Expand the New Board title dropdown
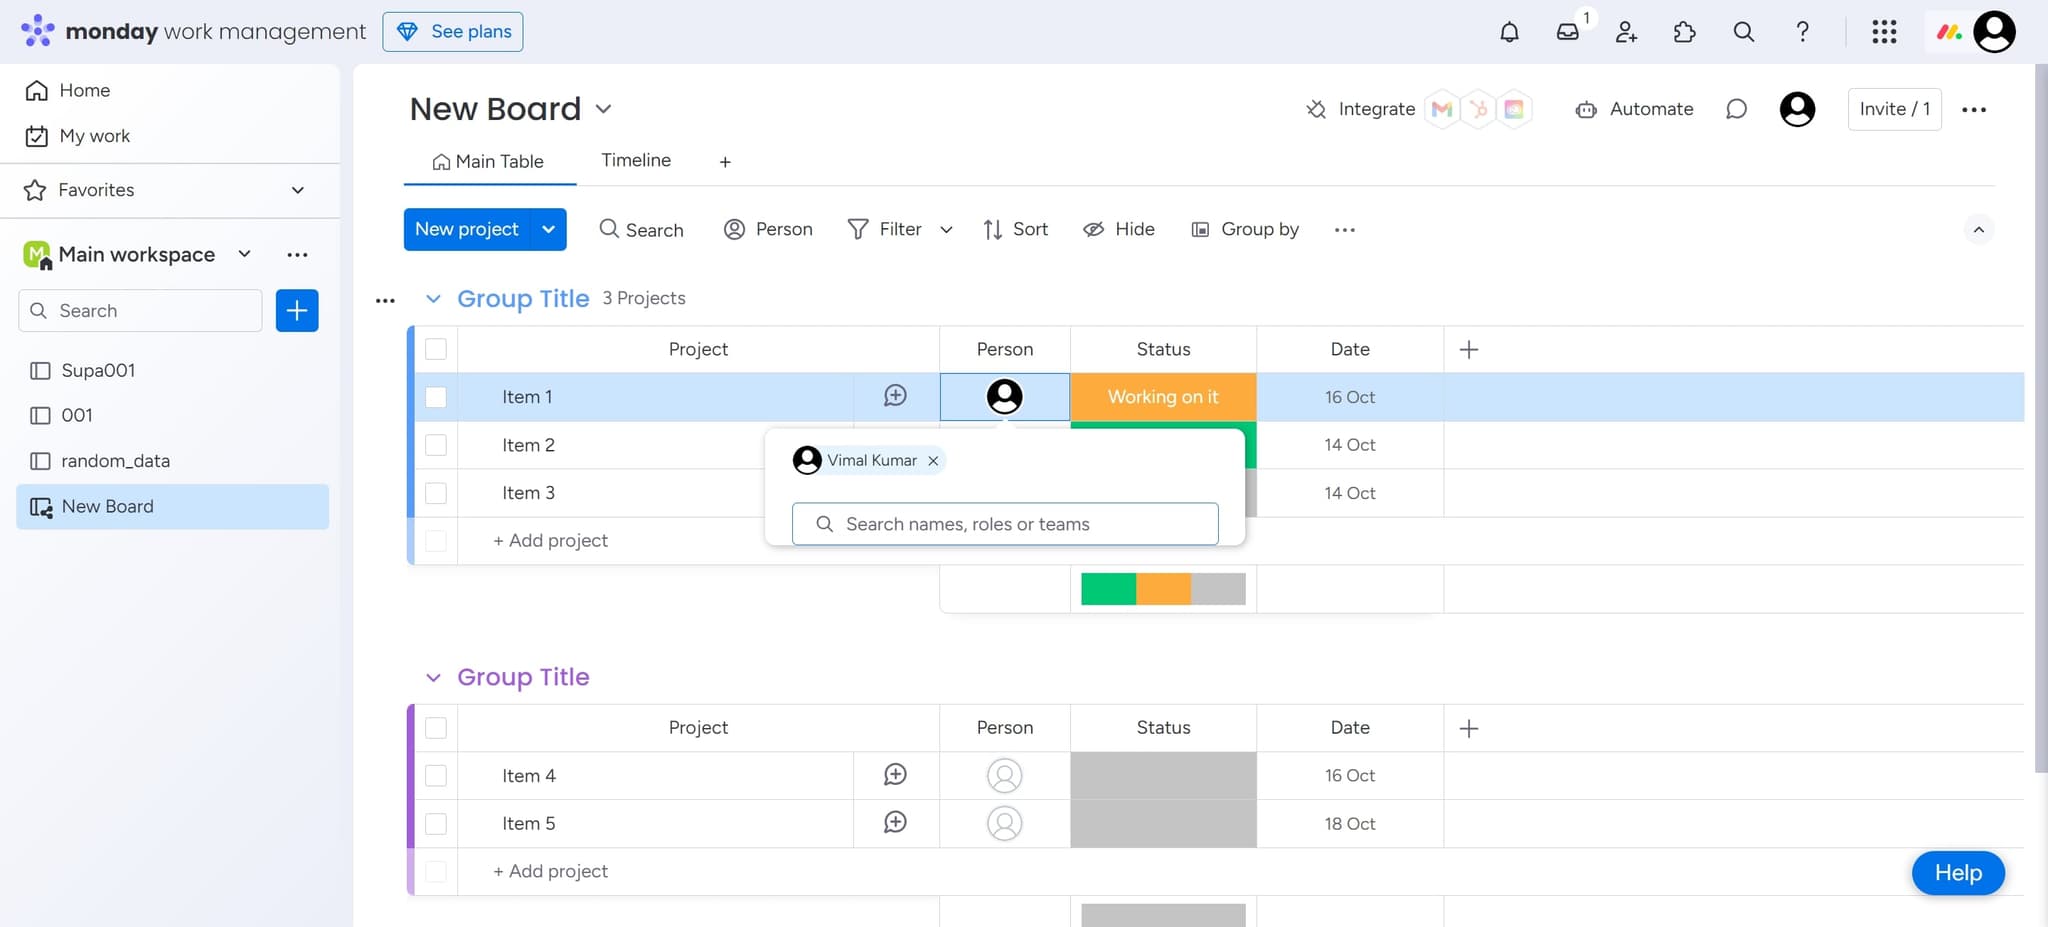This screenshot has width=2048, height=927. 604,109
